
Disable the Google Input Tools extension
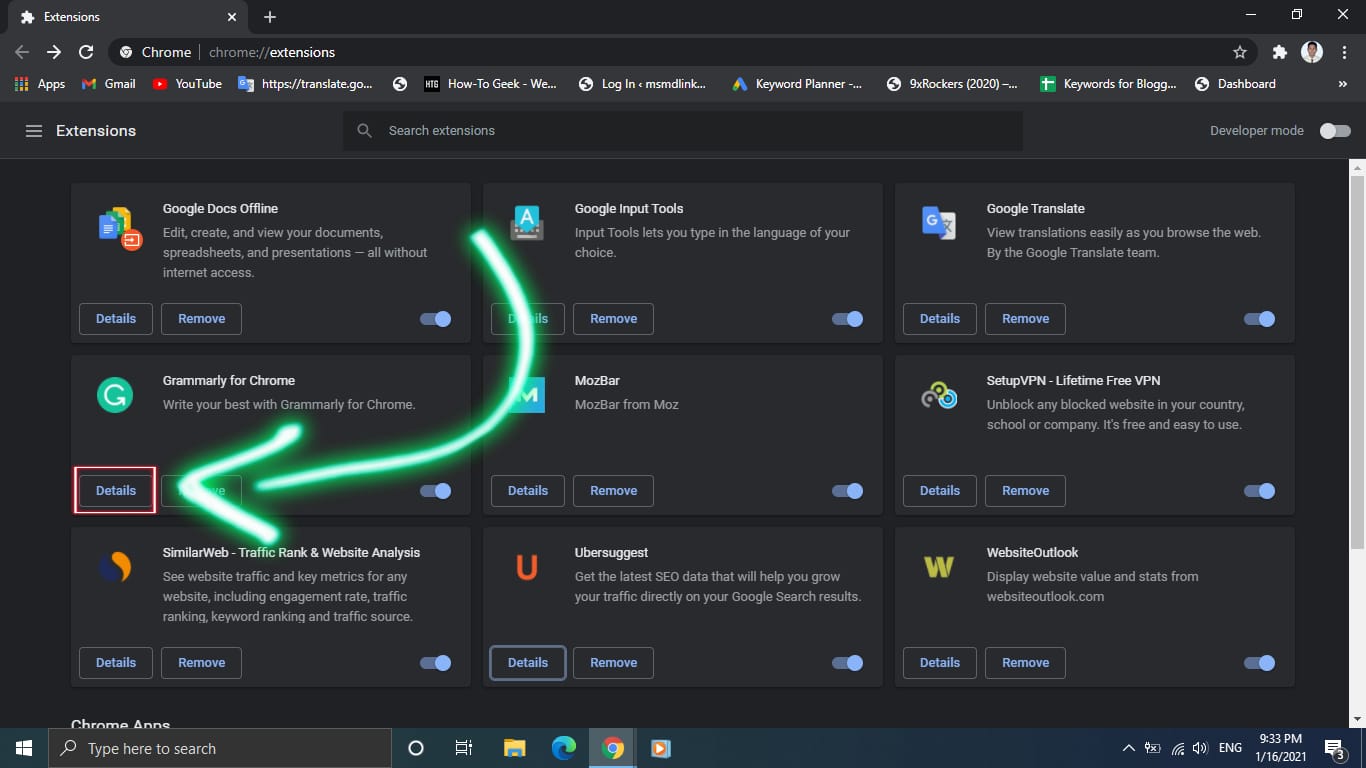848,319
